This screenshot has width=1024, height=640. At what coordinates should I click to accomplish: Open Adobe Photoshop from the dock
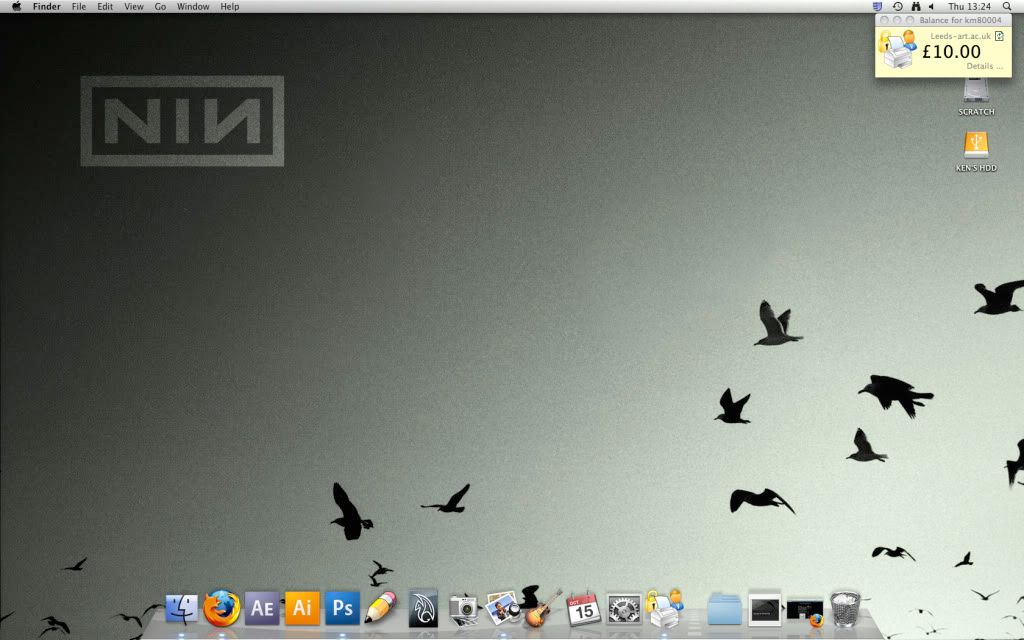[342, 608]
